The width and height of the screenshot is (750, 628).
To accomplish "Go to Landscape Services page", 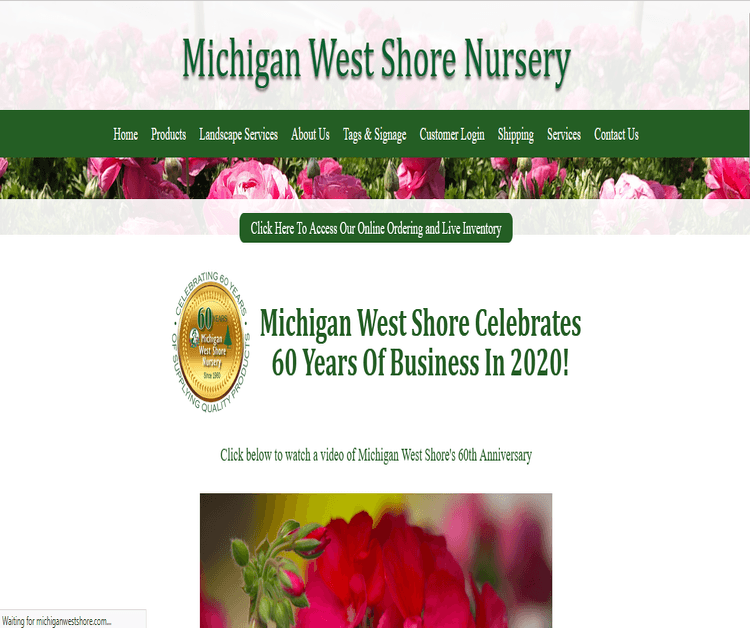I will click(238, 134).
